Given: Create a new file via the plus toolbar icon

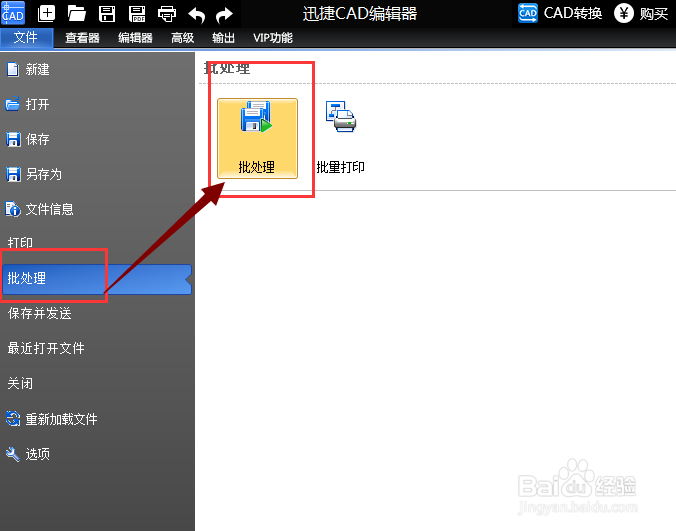Looking at the screenshot, I should [x=46, y=13].
